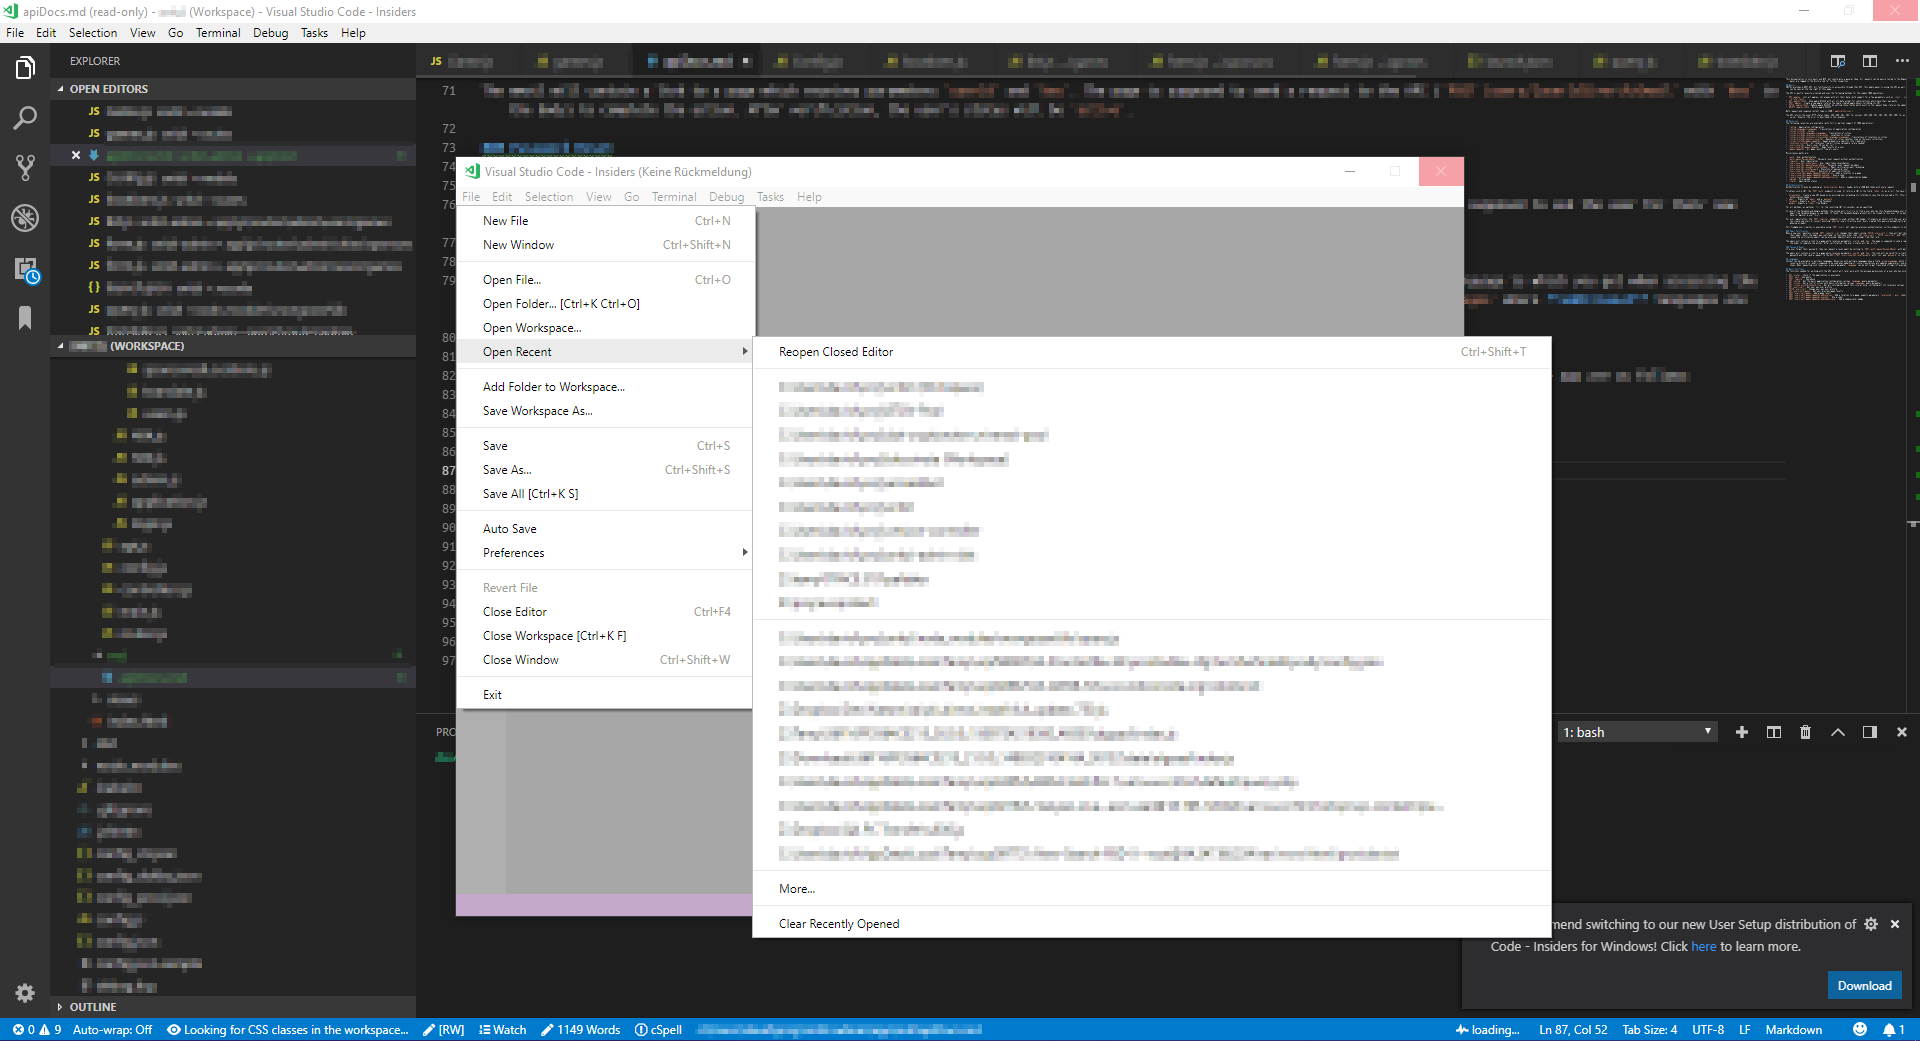Toggle Watch in the status bar
Screen dimensions: 1920x1041
502,1029
